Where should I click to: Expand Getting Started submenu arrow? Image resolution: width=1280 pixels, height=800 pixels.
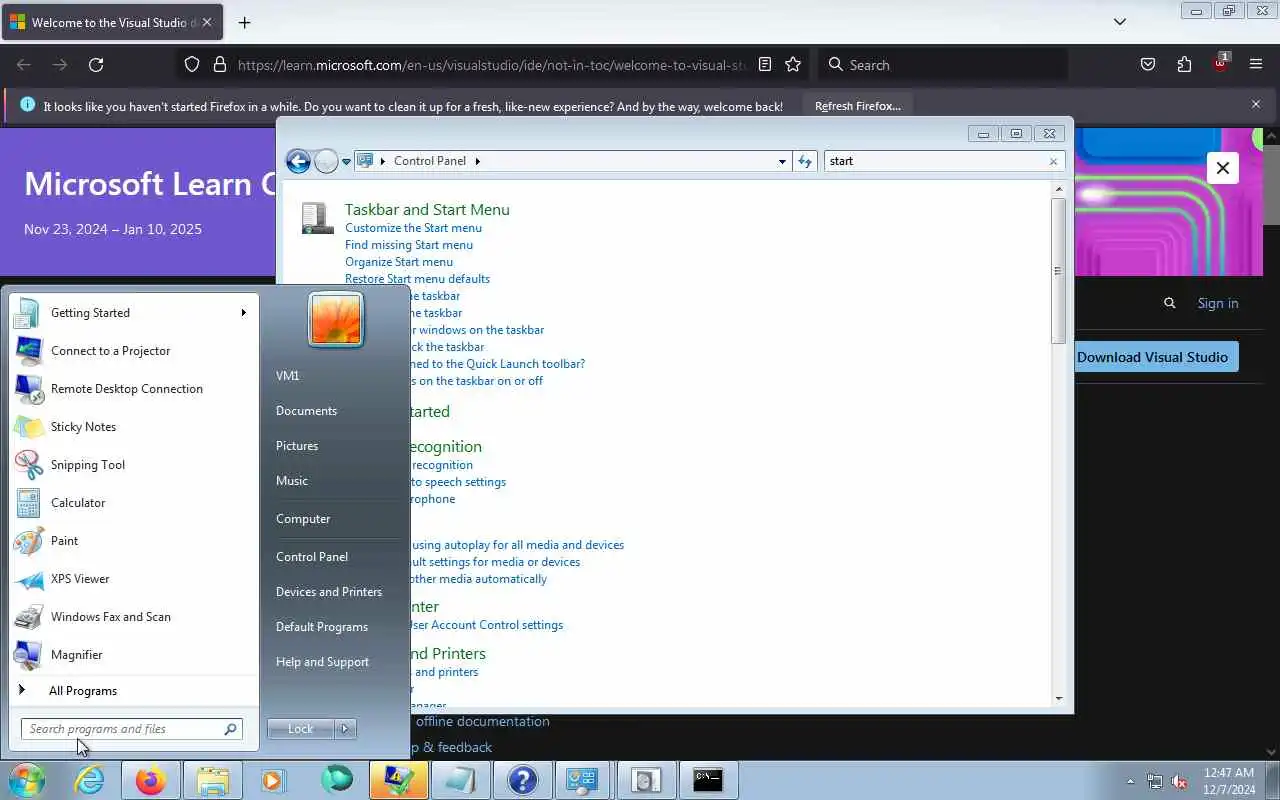pos(243,313)
